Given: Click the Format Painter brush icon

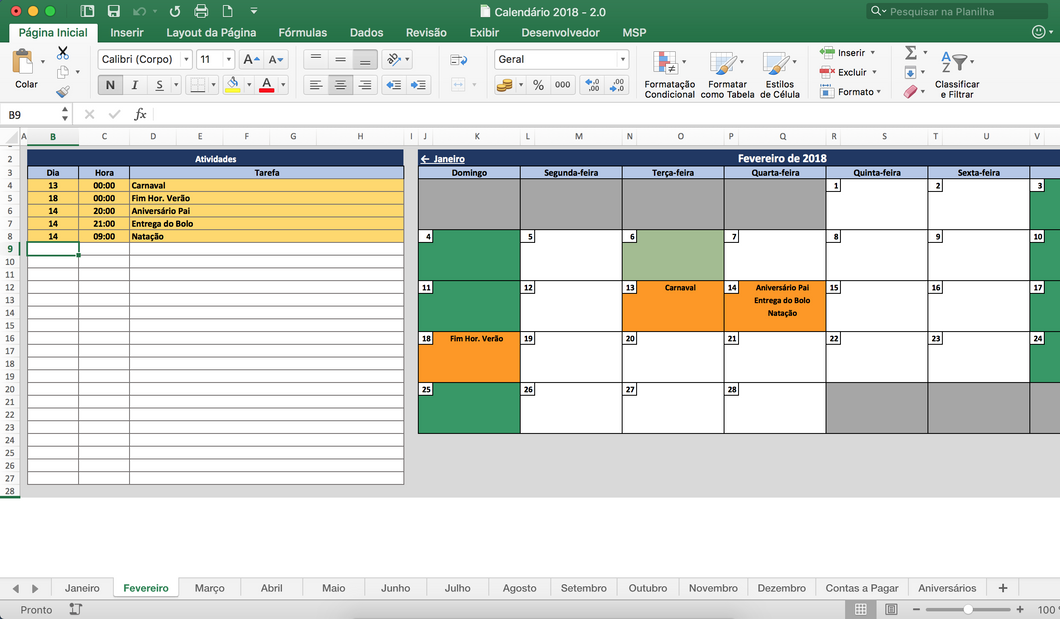Looking at the screenshot, I should [x=63, y=91].
